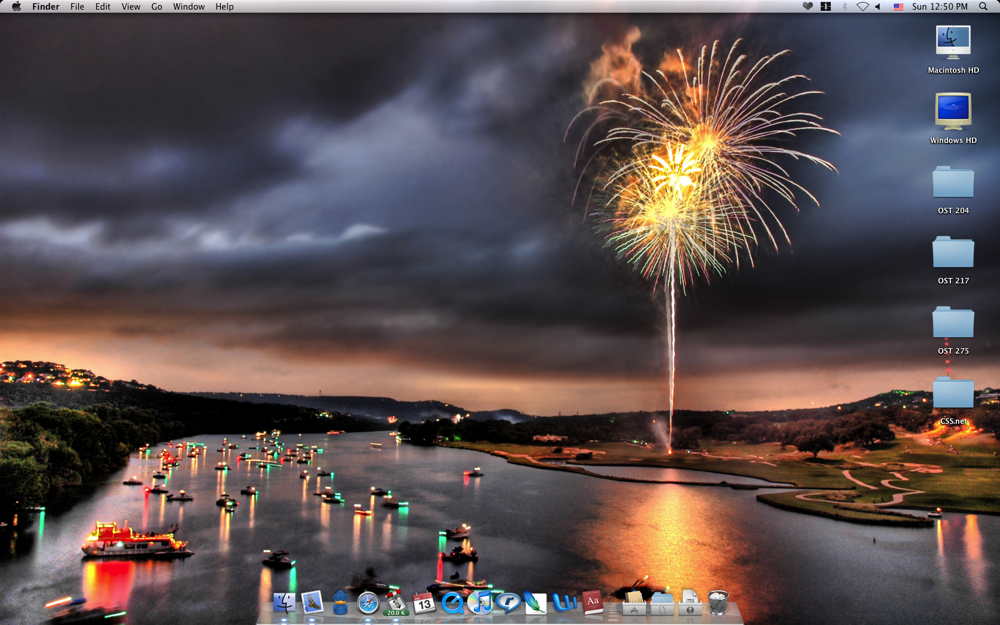Launch QuickTime Player from the dock
This screenshot has width=1000, height=625.
pyautogui.click(x=452, y=602)
